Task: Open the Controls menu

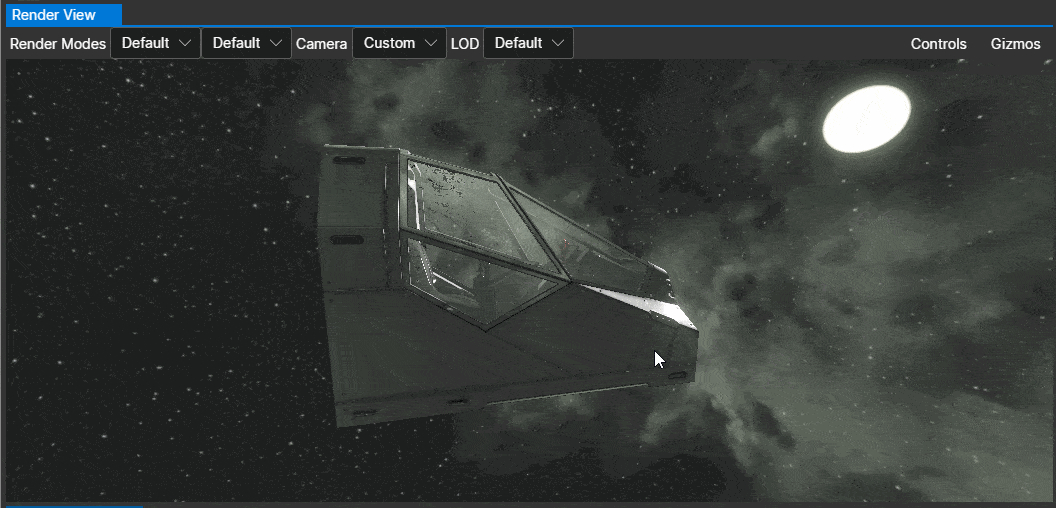Action: [x=938, y=44]
